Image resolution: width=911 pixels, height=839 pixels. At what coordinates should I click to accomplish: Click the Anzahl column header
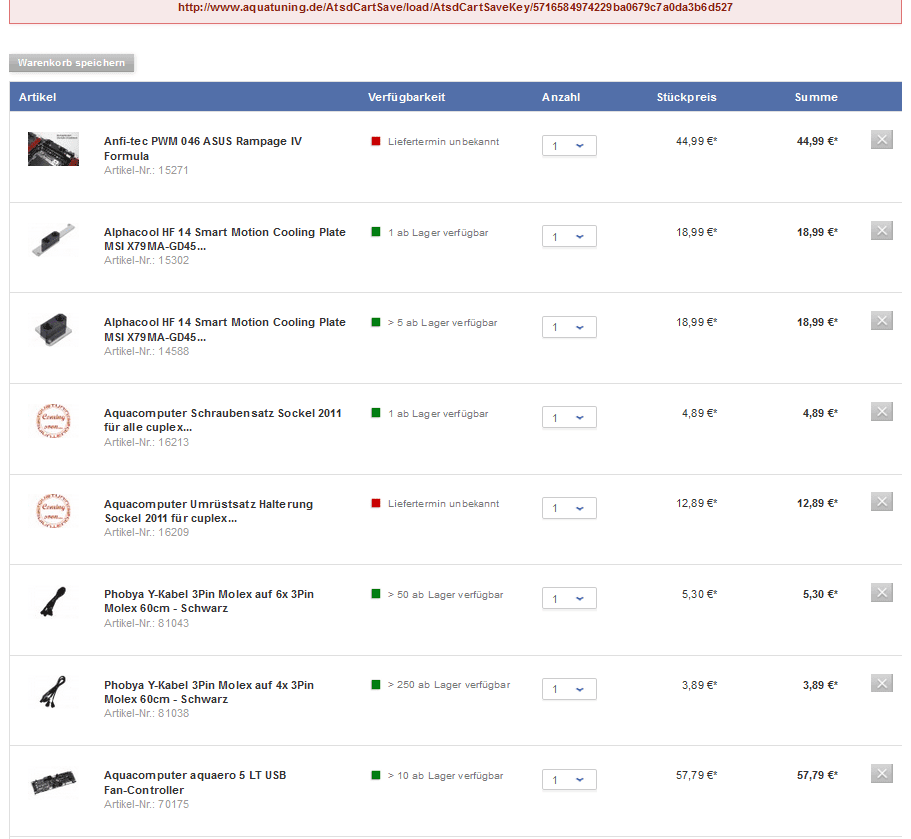[x=561, y=97]
